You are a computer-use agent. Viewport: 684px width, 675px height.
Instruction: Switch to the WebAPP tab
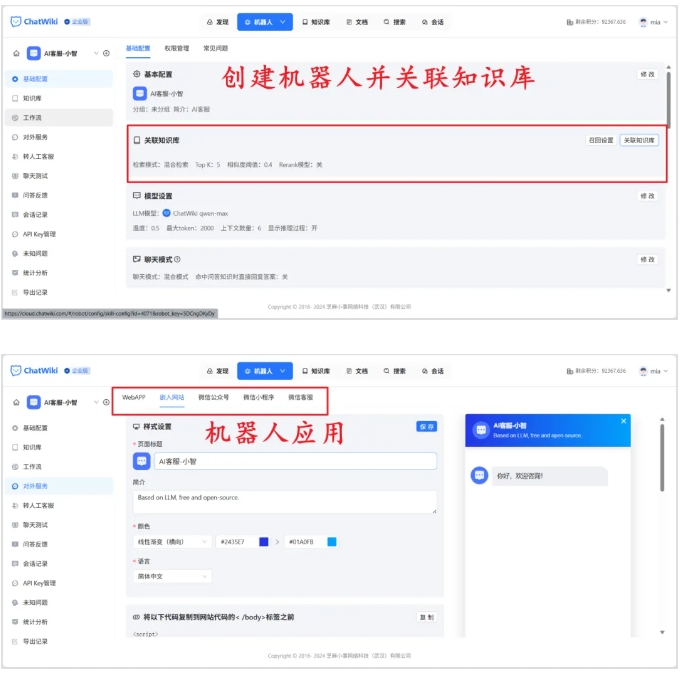(x=133, y=397)
